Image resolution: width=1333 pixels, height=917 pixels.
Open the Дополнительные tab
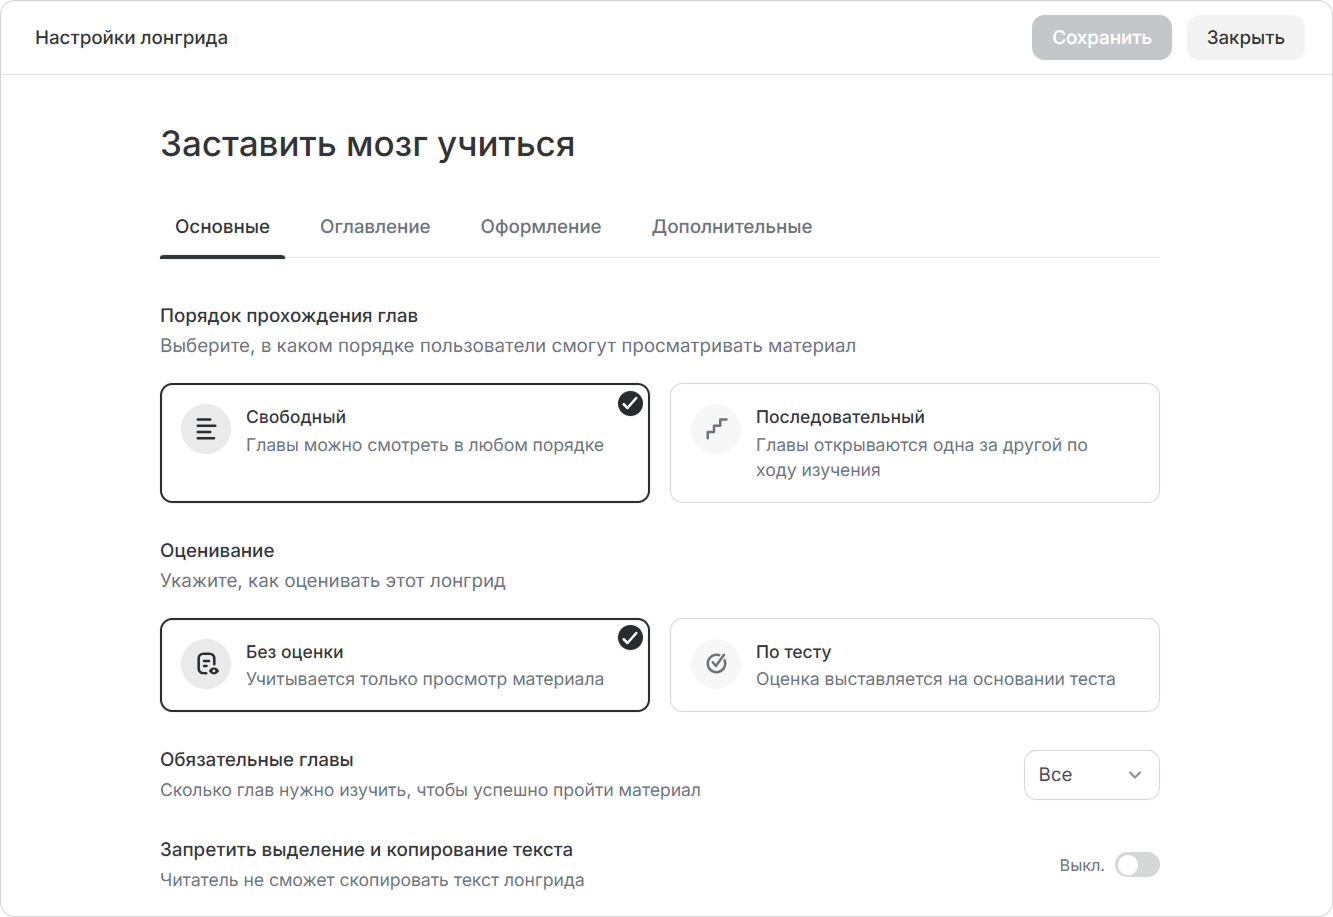732,227
